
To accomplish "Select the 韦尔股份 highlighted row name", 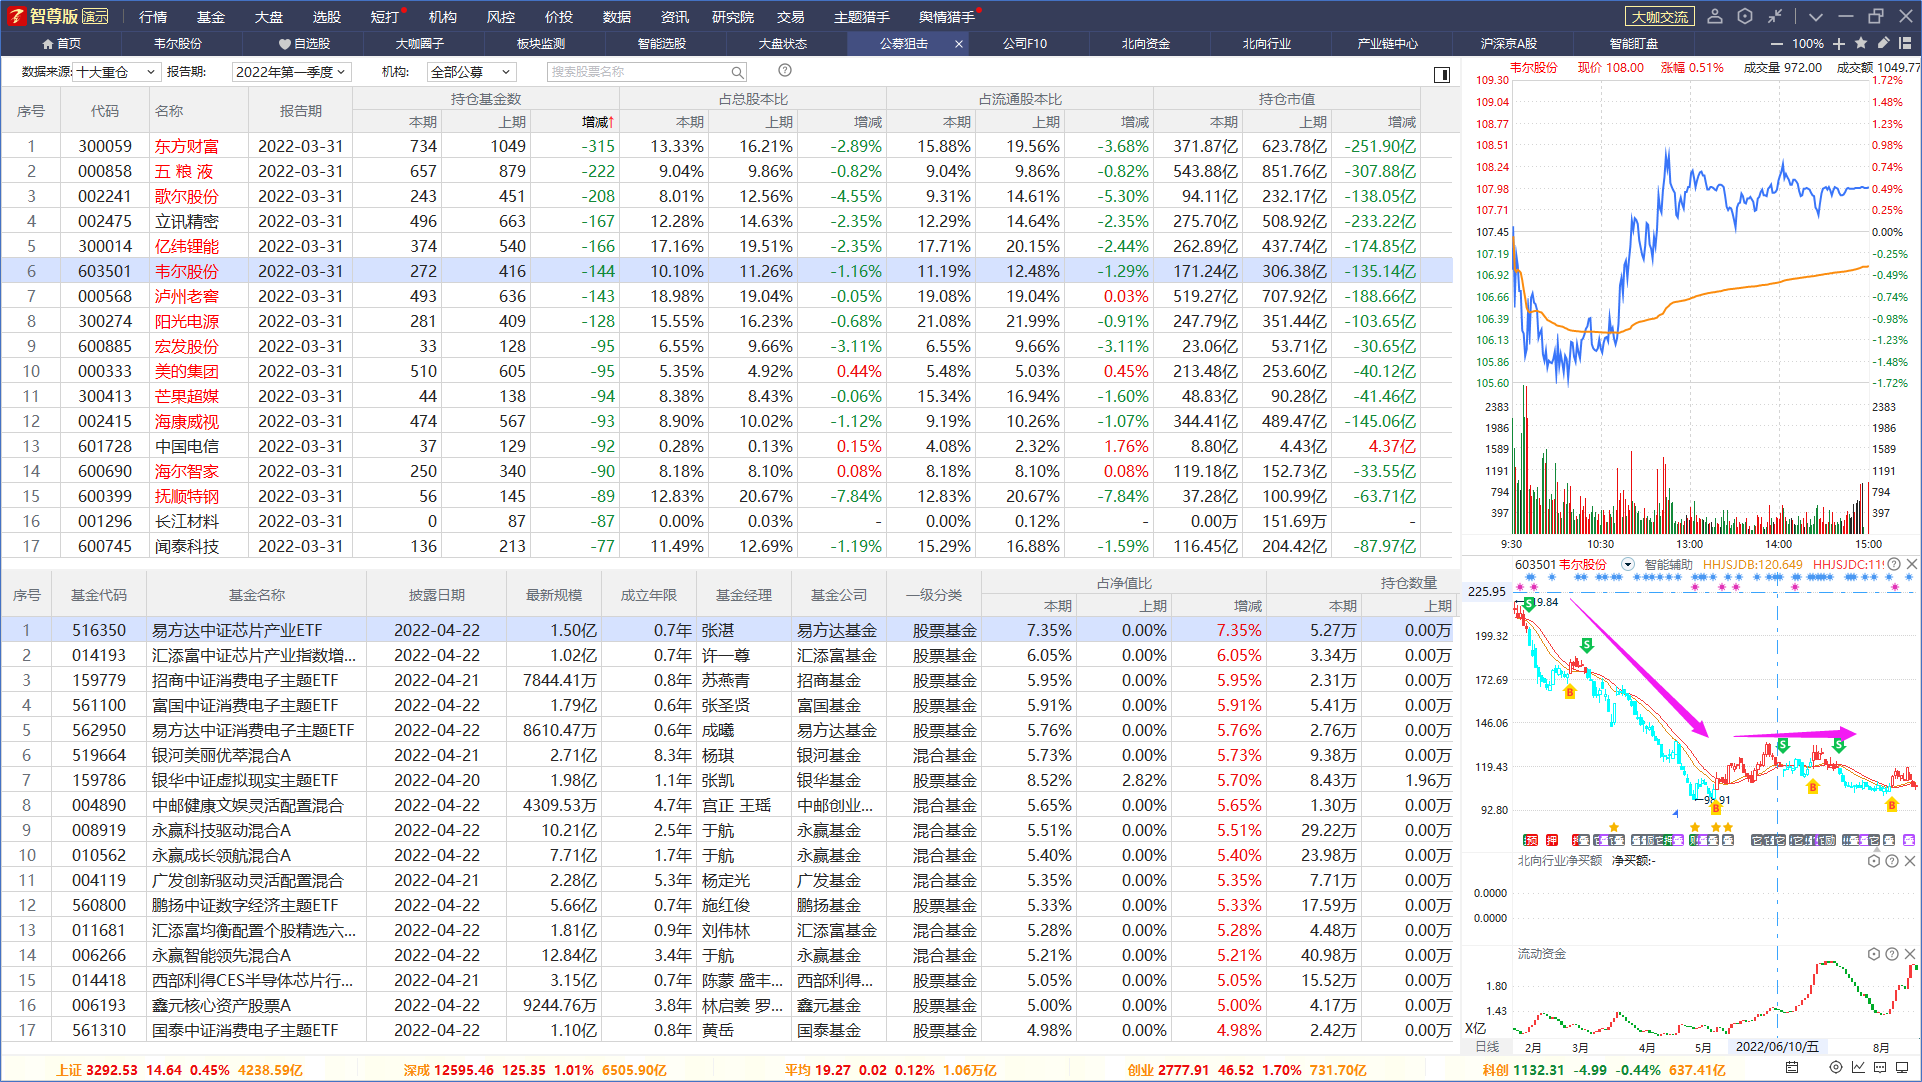I will (x=186, y=271).
